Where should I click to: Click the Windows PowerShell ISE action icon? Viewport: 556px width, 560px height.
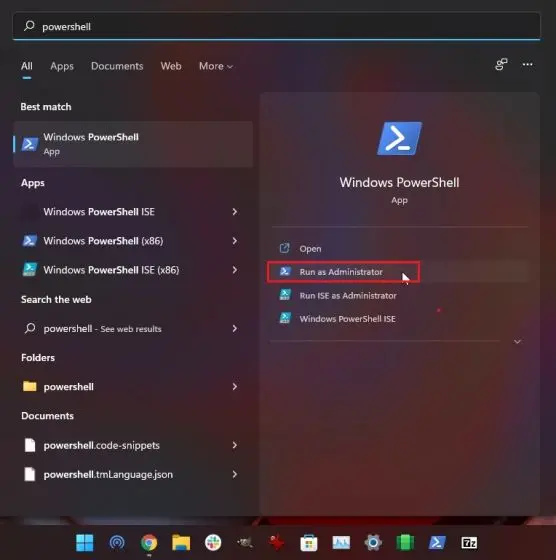(x=285, y=318)
